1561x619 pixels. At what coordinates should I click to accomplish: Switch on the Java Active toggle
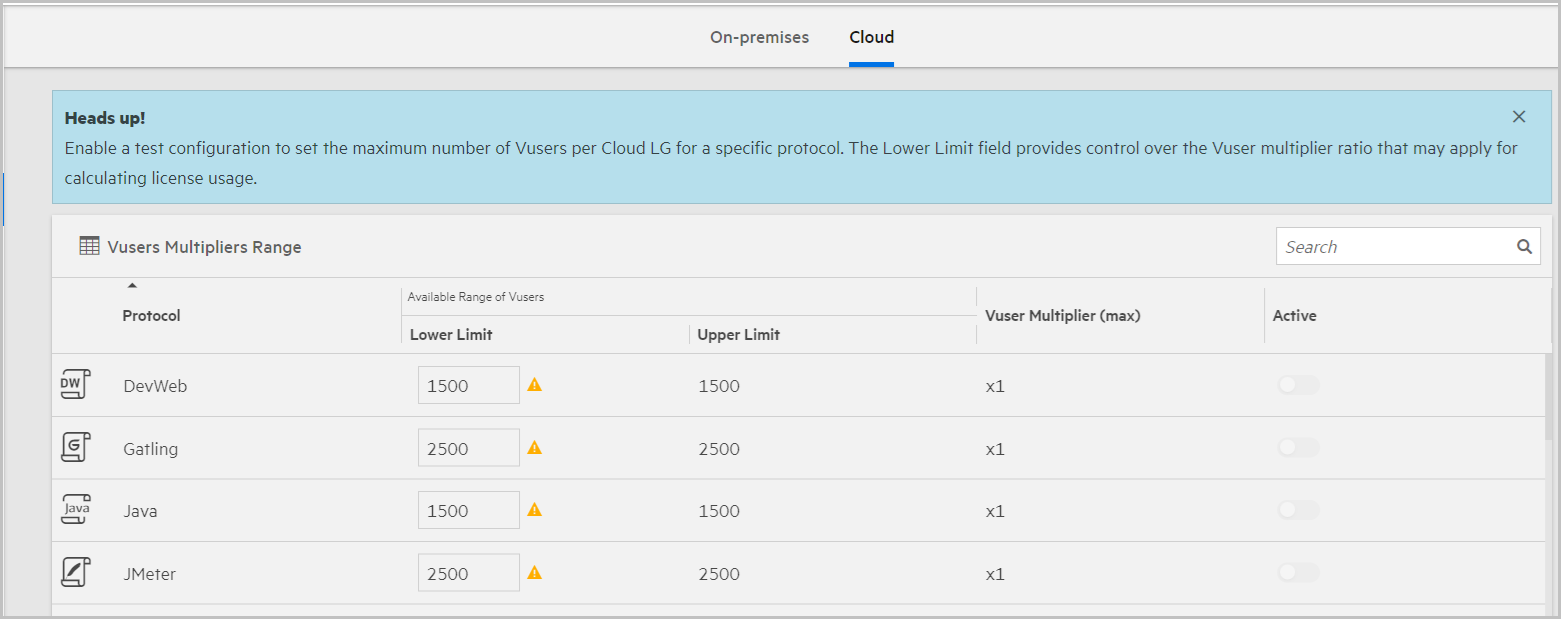(x=1298, y=510)
